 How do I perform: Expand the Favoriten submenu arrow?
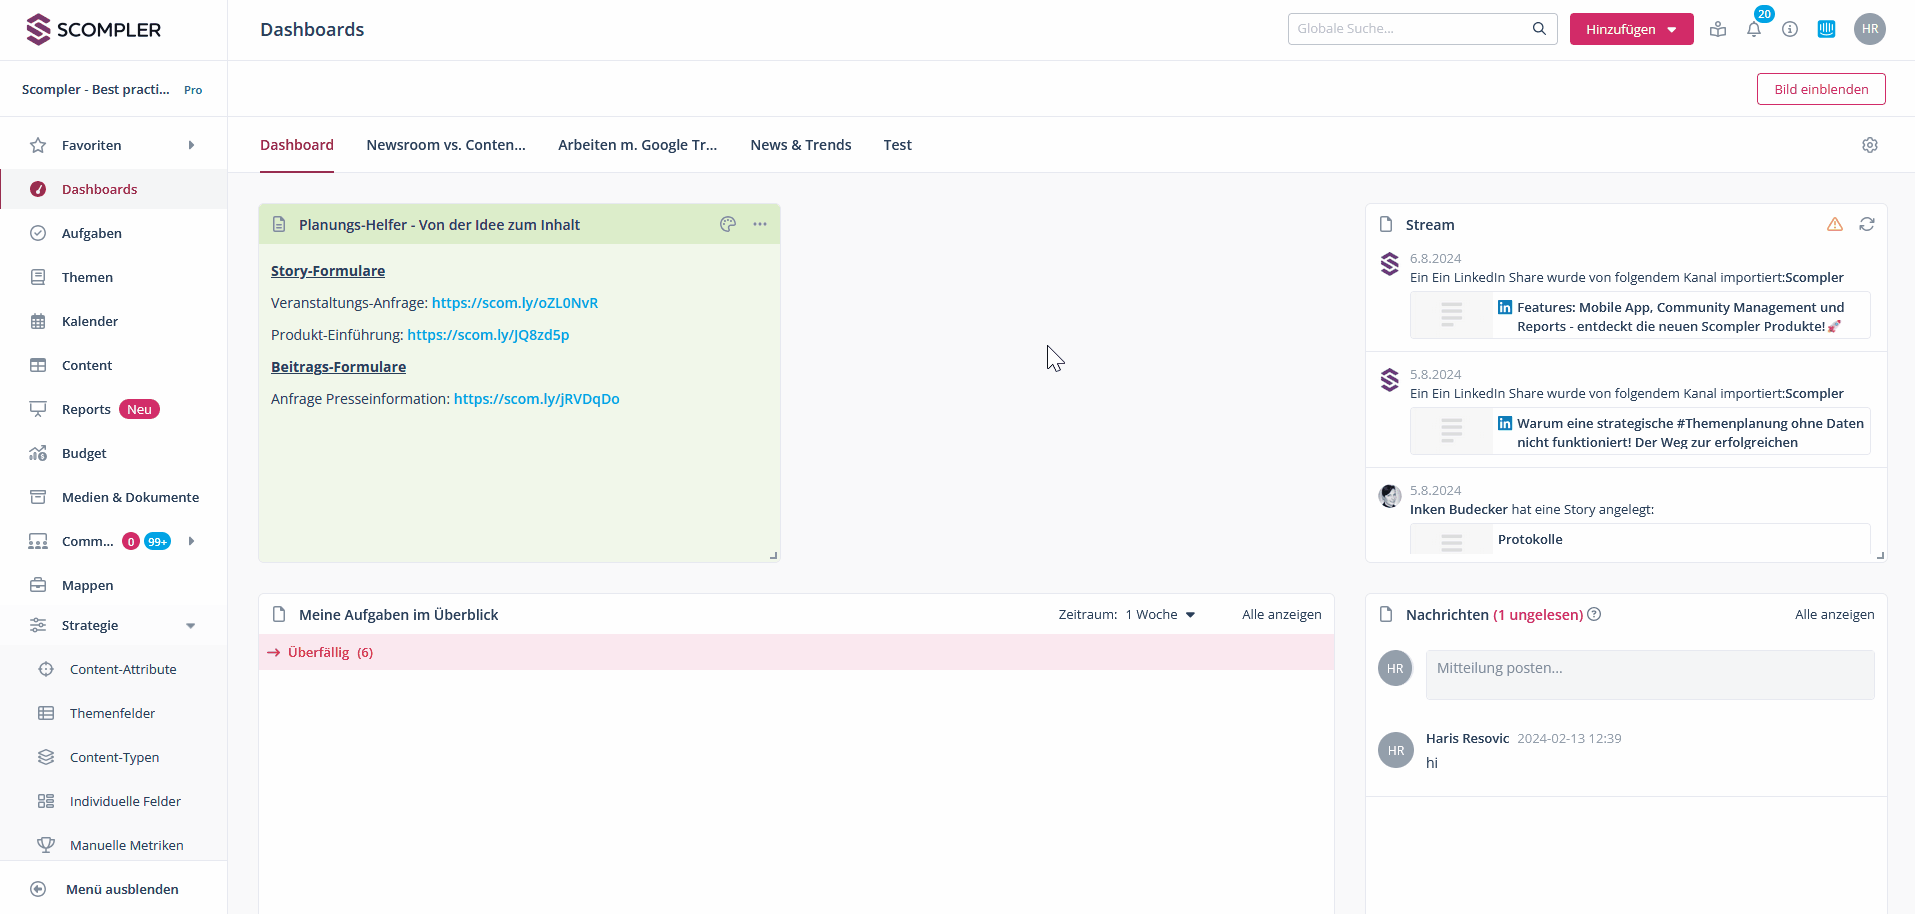(x=190, y=145)
